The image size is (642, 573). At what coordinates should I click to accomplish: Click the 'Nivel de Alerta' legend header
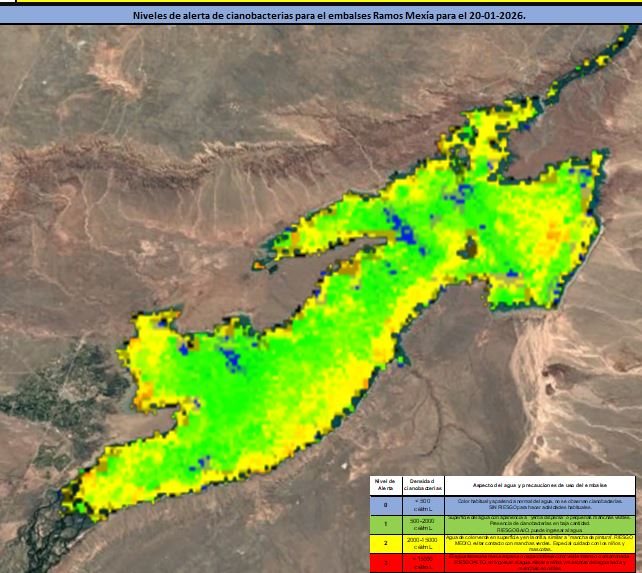coord(385,485)
